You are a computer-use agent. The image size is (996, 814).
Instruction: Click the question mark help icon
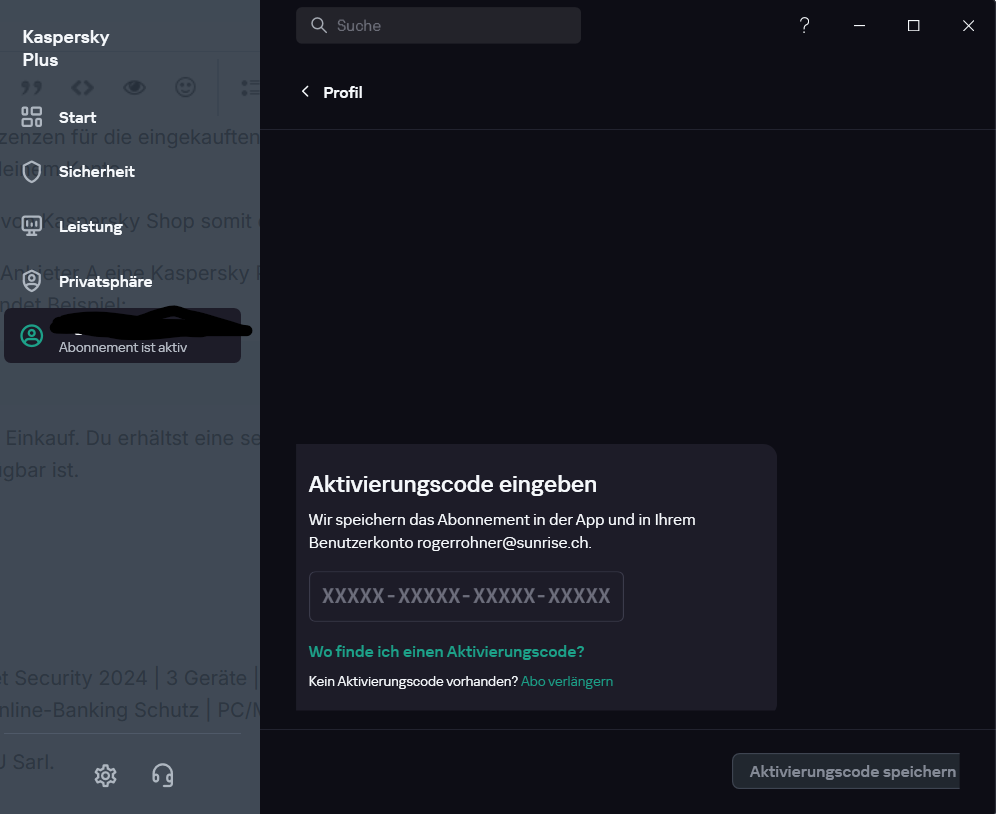point(804,25)
